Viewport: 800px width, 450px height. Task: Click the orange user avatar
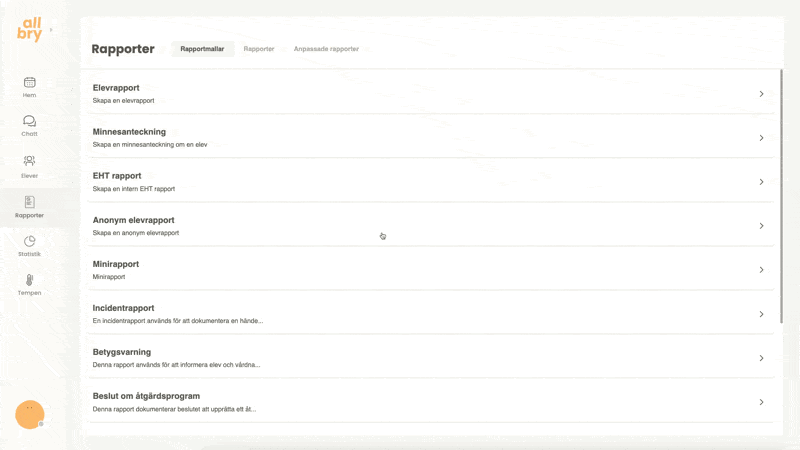point(30,414)
